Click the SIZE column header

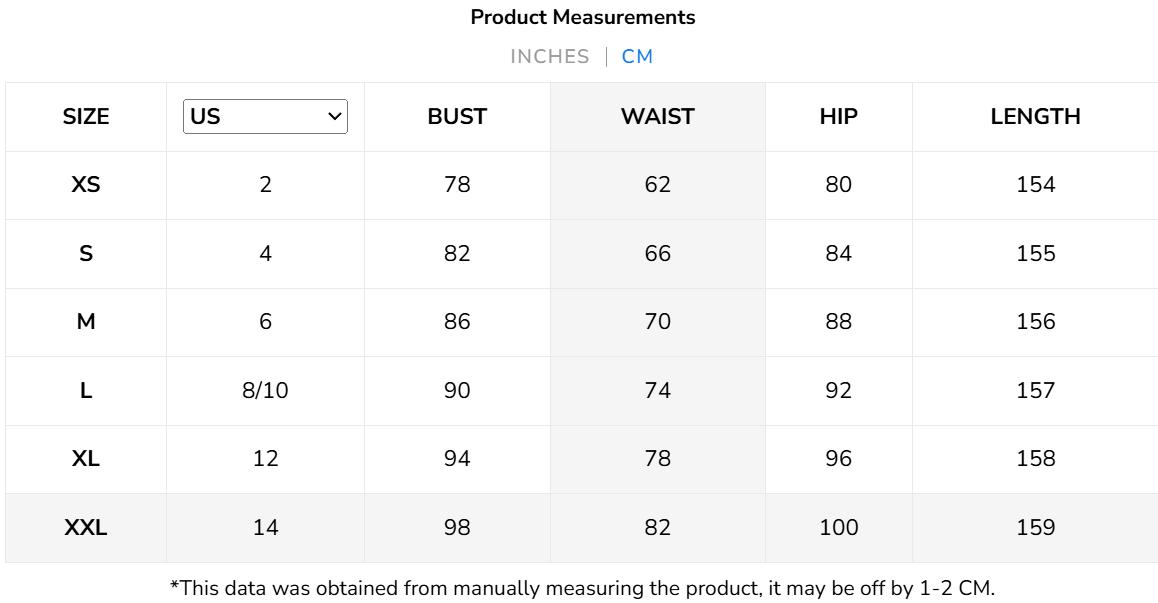(86, 117)
